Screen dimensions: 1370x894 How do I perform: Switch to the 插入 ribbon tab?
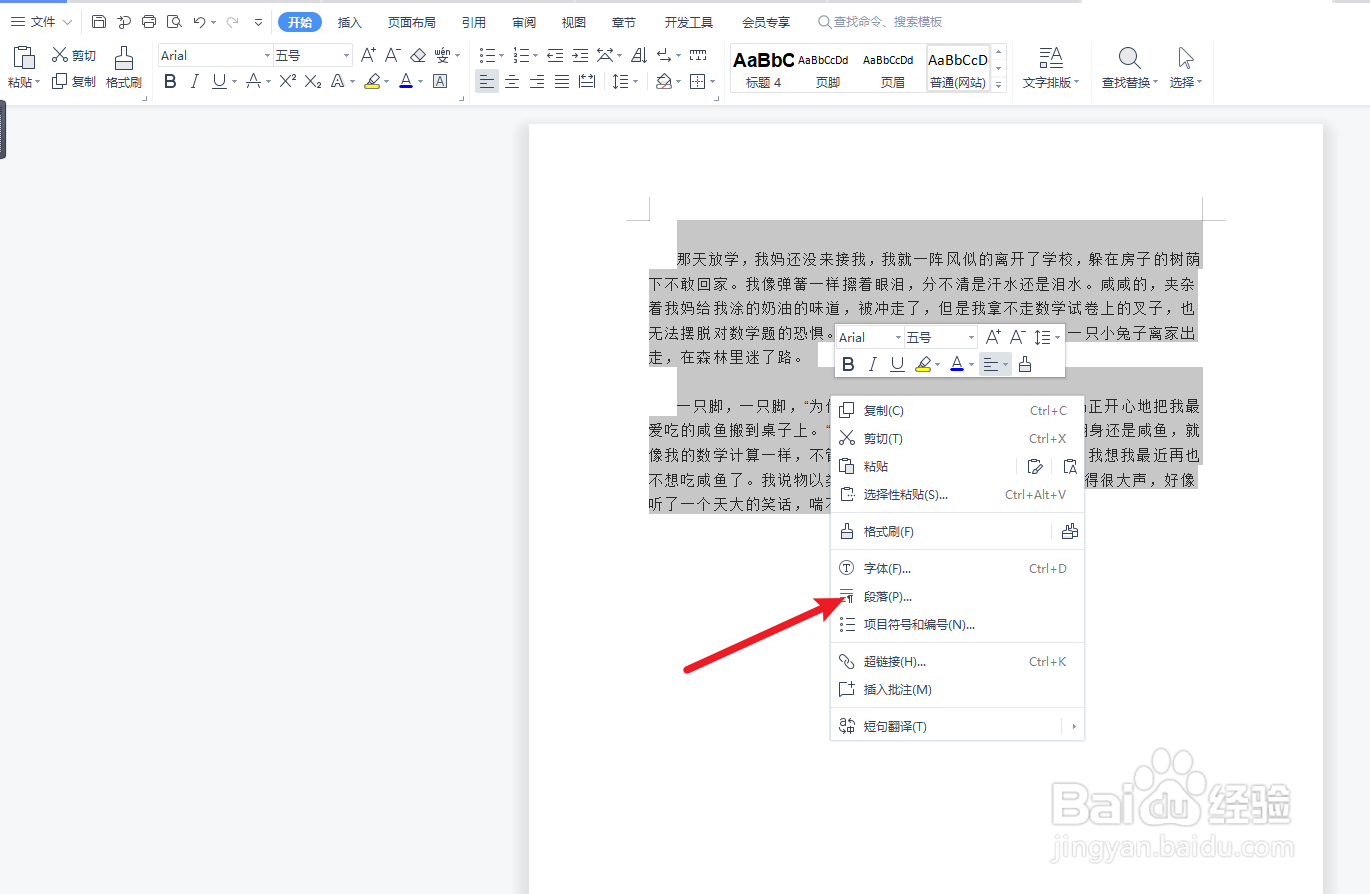349,21
